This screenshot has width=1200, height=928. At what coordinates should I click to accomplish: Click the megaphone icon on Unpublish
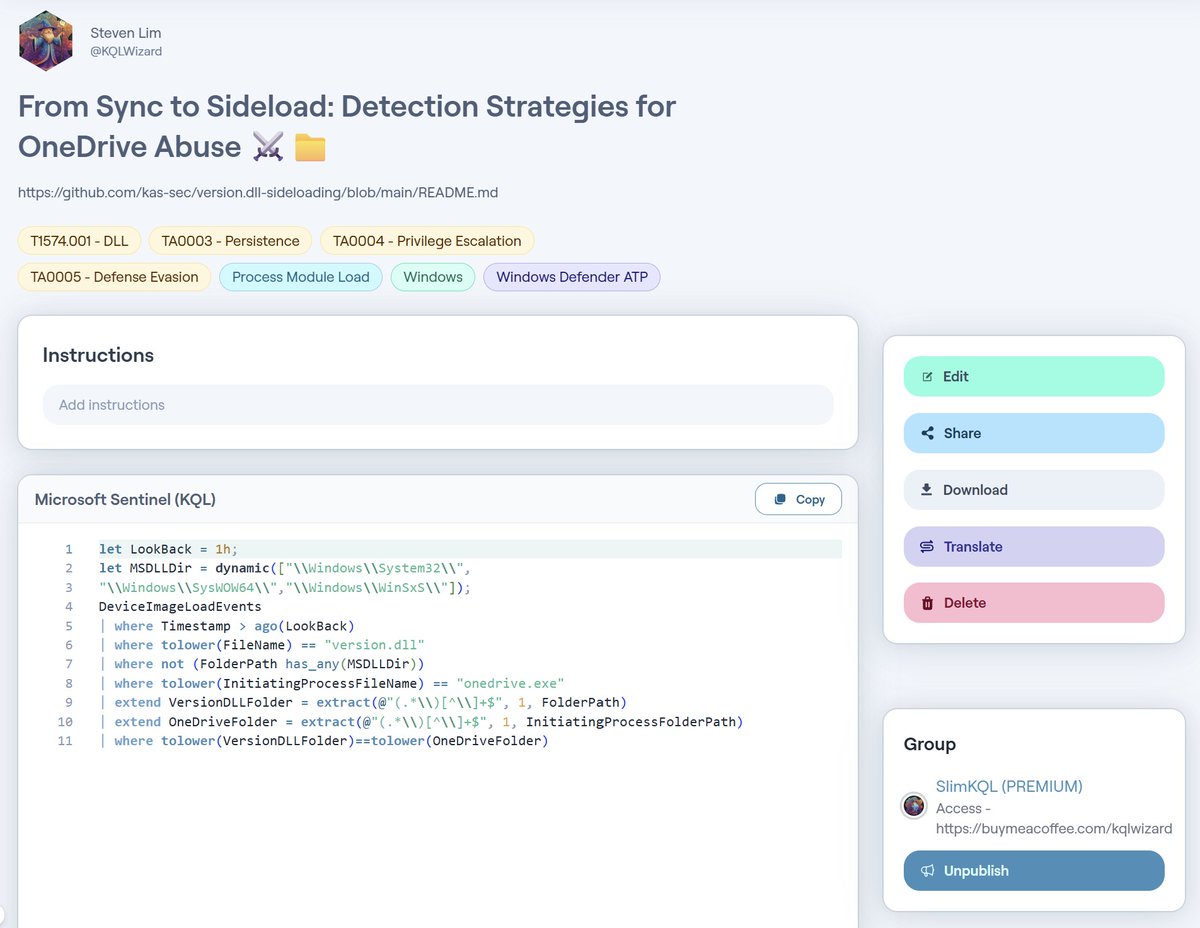pyautogui.click(x=927, y=871)
